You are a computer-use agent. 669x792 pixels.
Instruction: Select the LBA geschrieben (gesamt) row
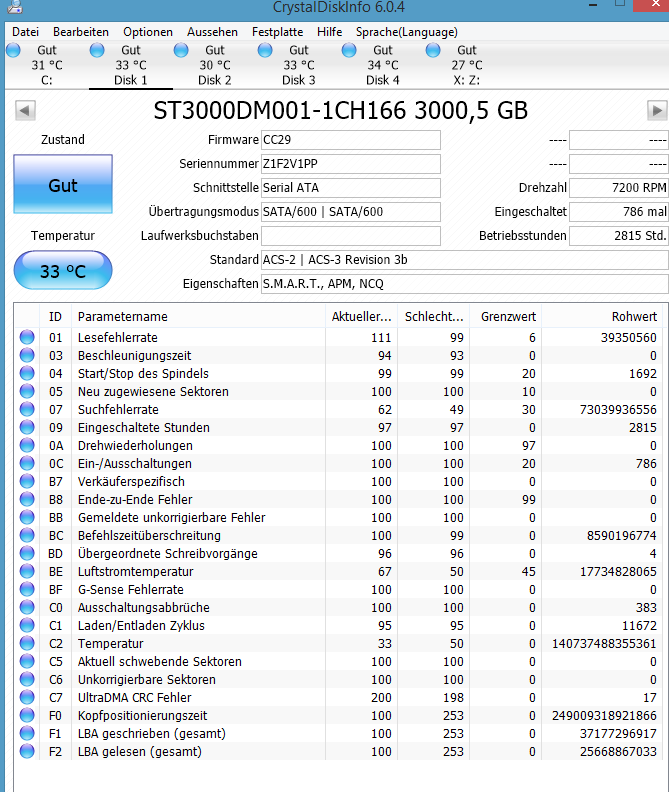tap(338, 733)
